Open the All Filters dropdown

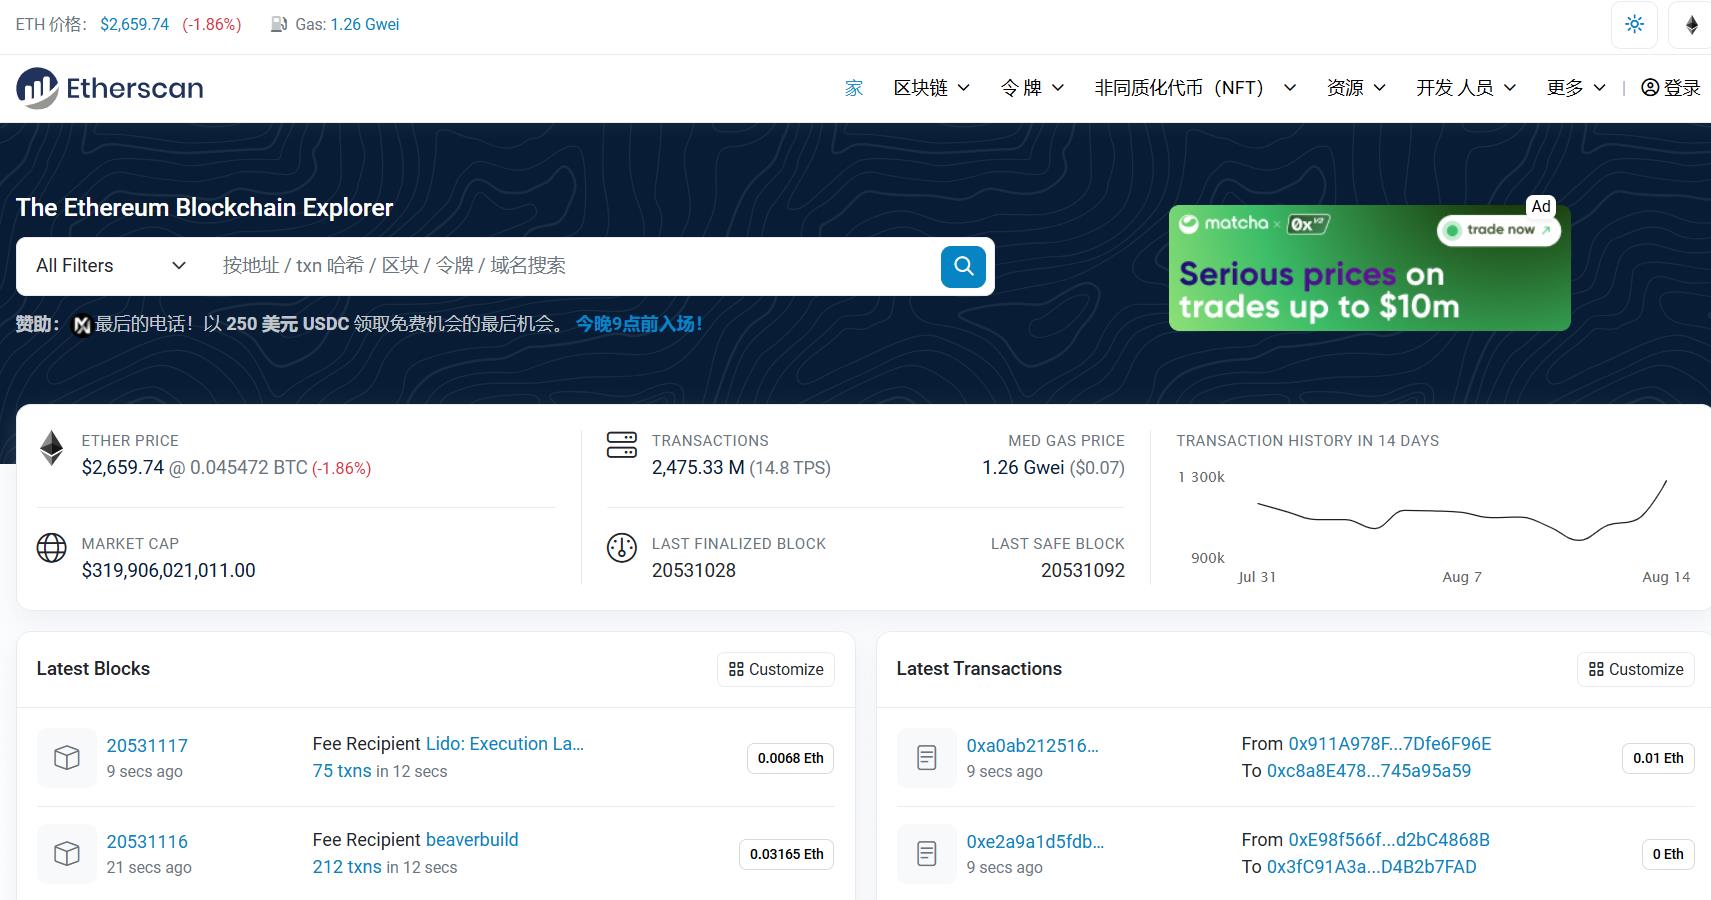(111, 266)
